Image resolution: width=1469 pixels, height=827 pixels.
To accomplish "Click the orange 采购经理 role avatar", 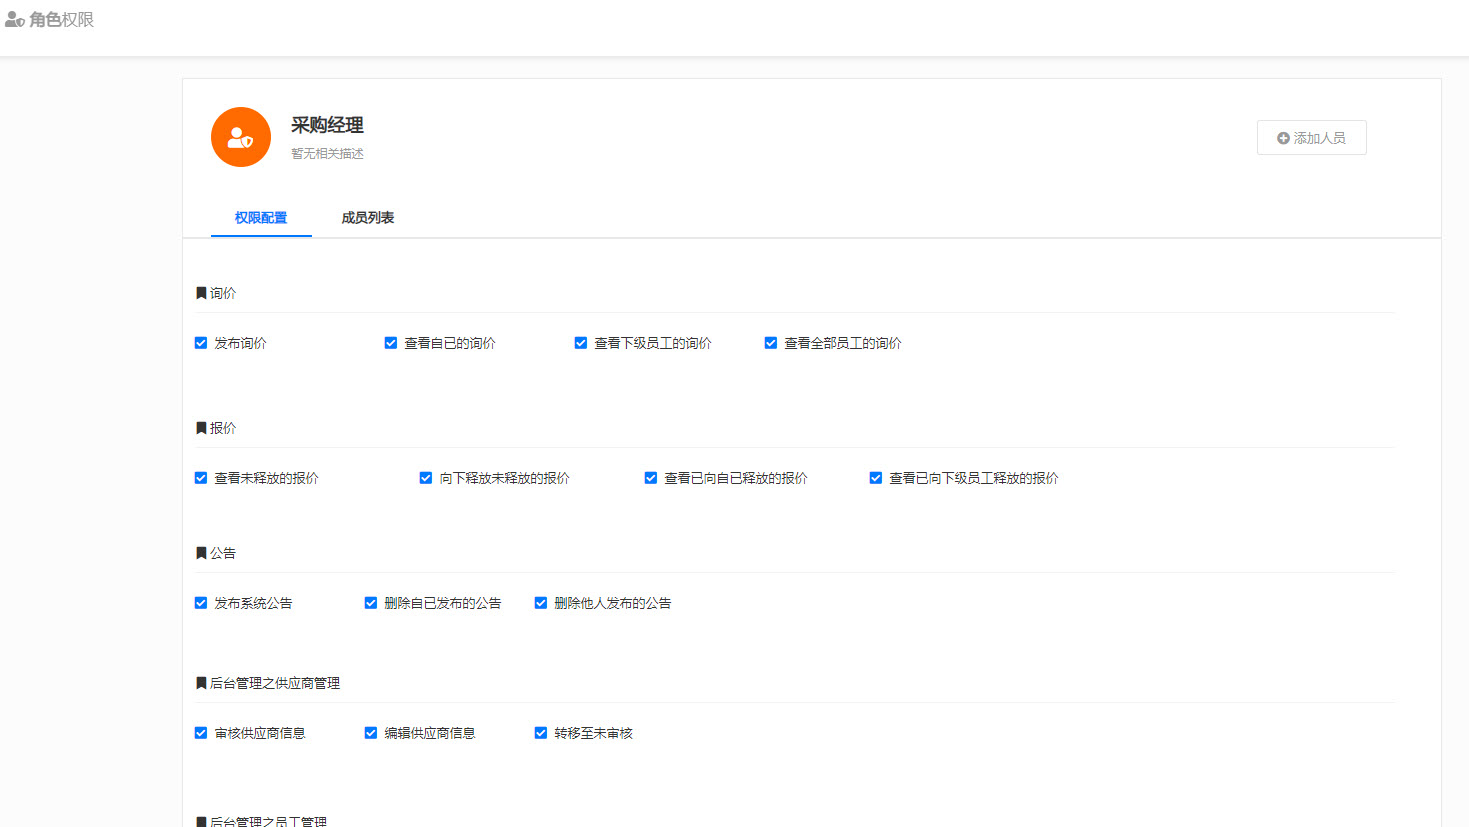I will click(241, 137).
